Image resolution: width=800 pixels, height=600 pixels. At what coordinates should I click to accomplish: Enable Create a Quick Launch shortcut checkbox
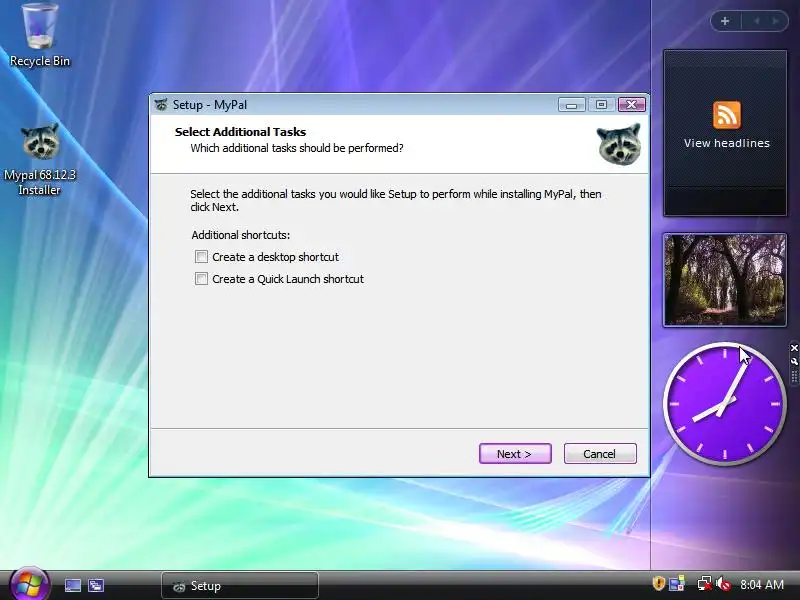[202, 279]
